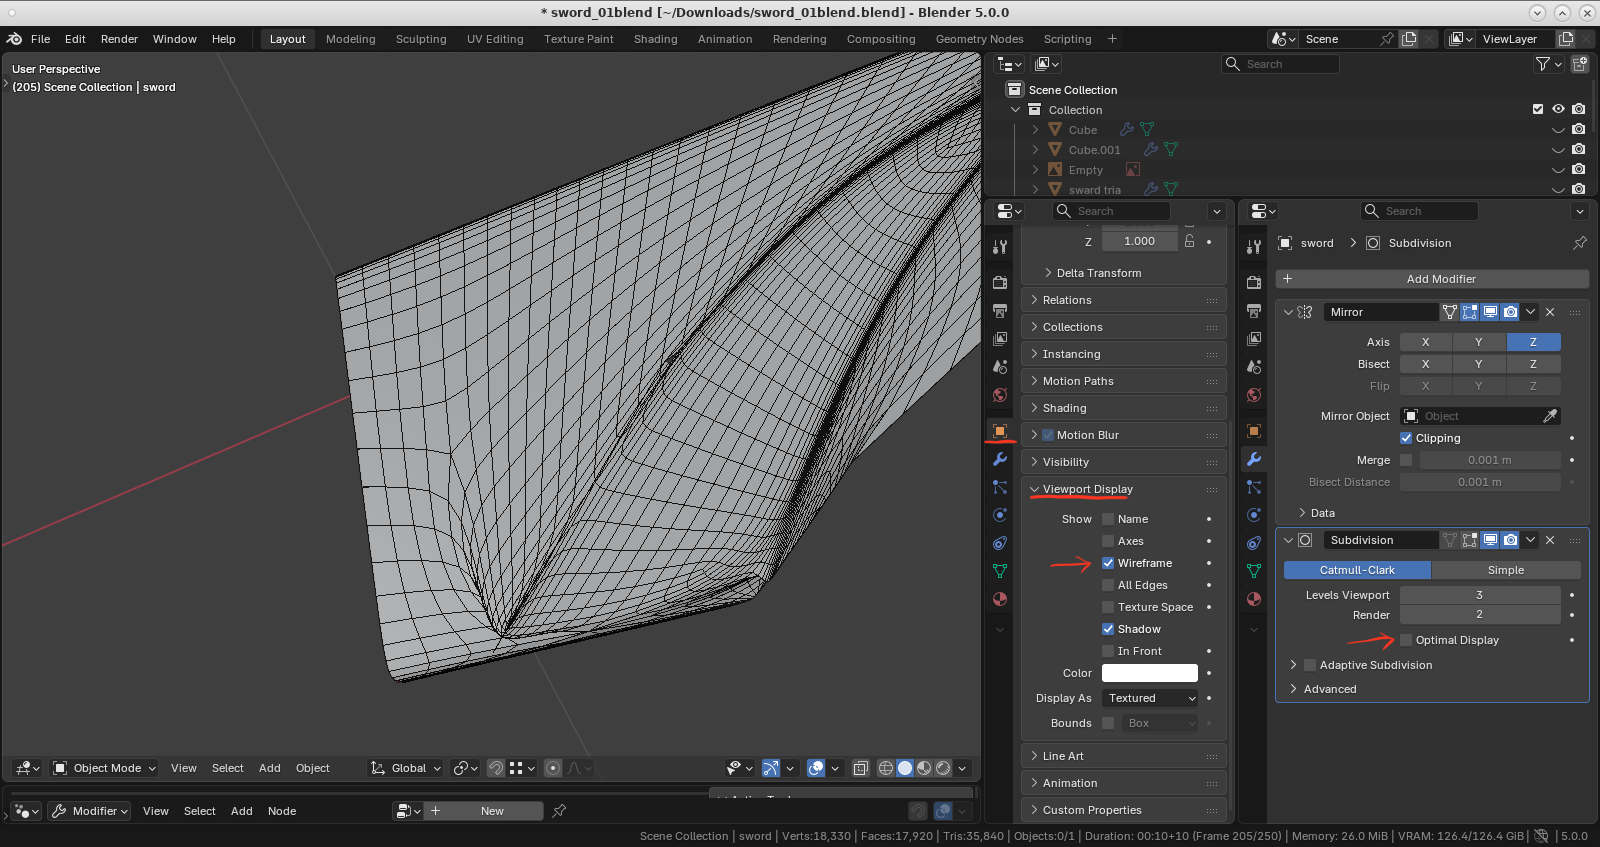Enable Optimal Display checkbox
The height and width of the screenshot is (847, 1600).
tap(1406, 640)
